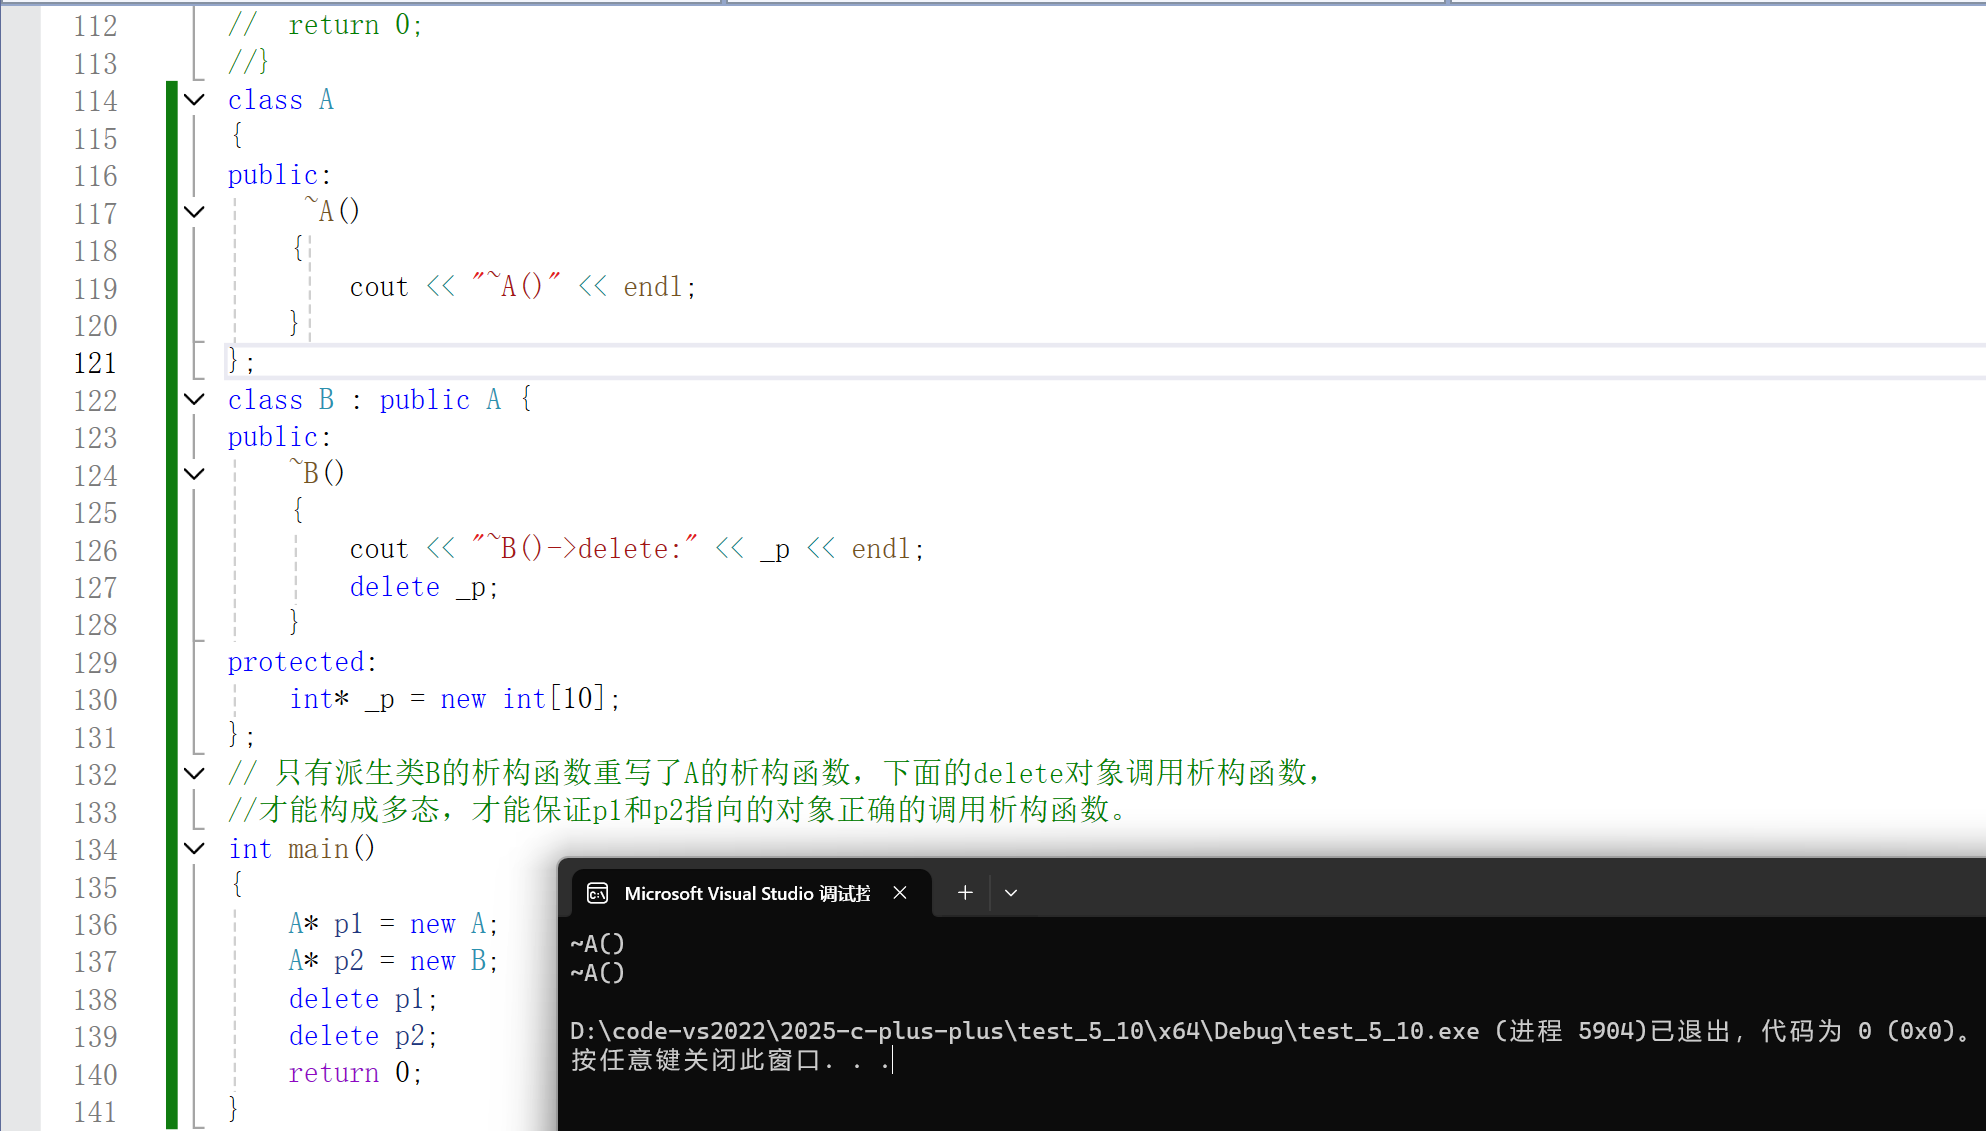The image size is (1986, 1131).
Task: Close the Visual Studio debug console tab
Action: tap(900, 893)
